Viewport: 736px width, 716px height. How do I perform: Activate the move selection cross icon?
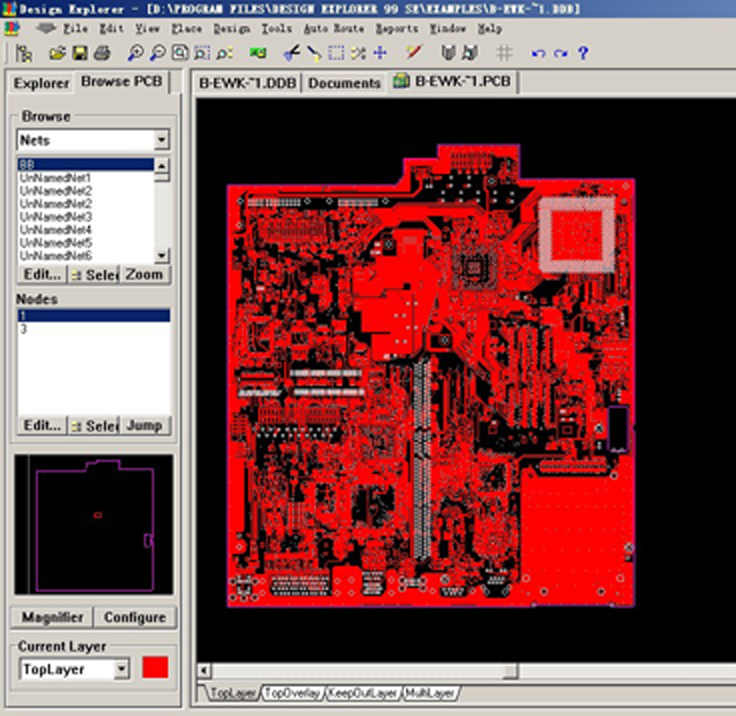[x=380, y=53]
